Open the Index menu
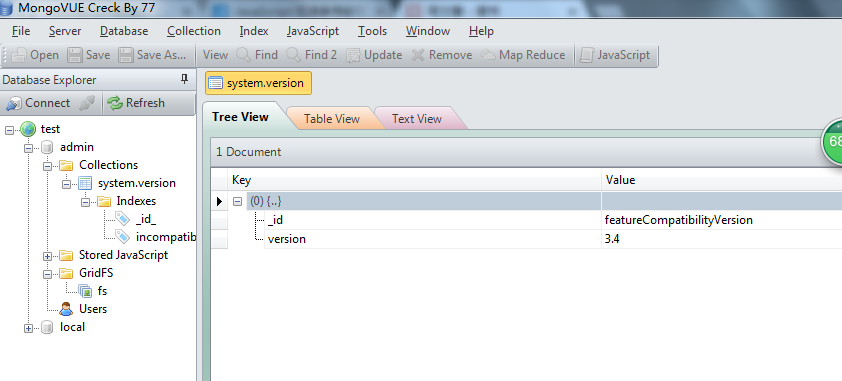Screen dimensions: 842x381 pyautogui.click(x=254, y=31)
